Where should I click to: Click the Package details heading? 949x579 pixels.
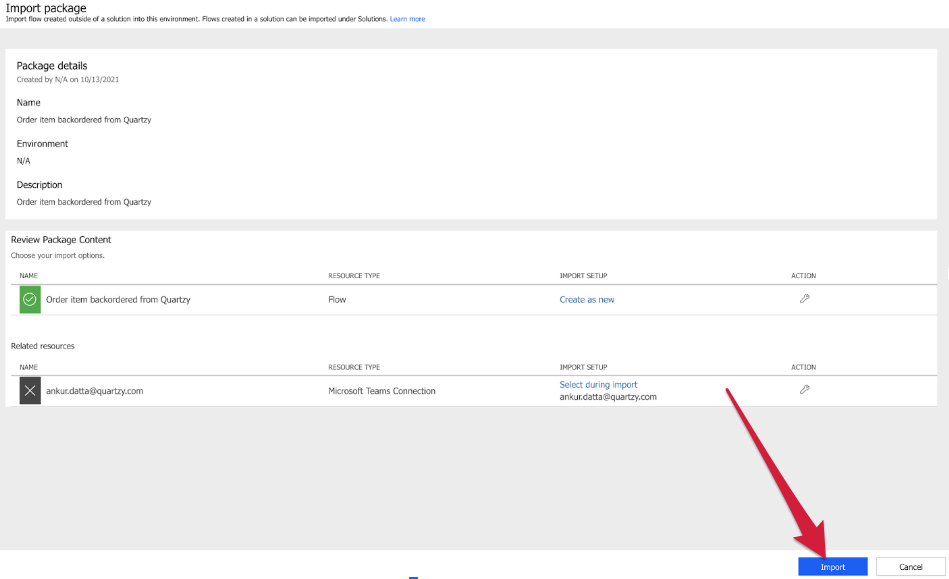(x=51, y=65)
